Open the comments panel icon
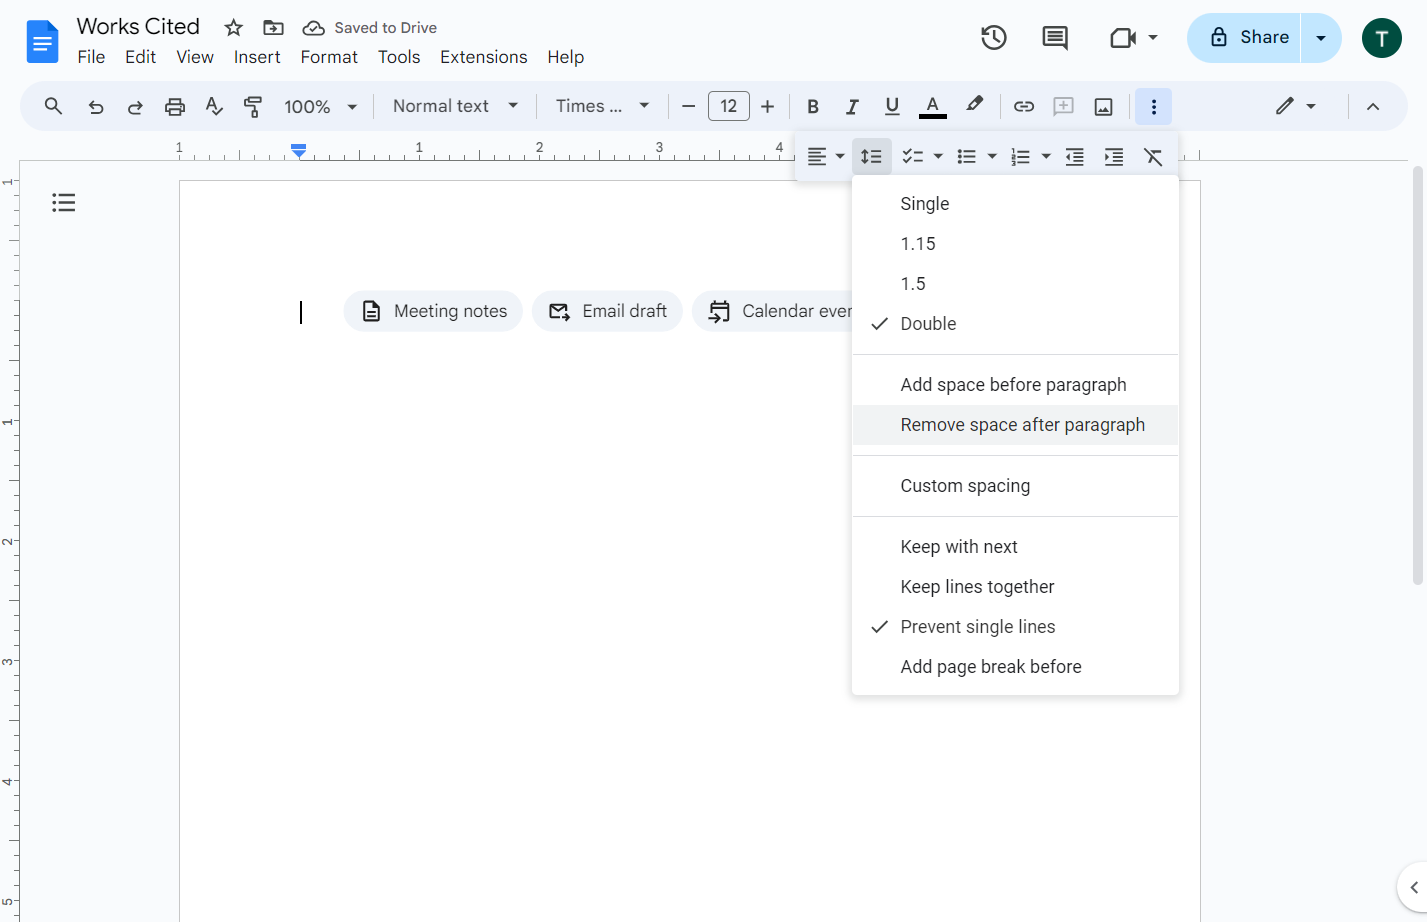Image resolution: width=1427 pixels, height=922 pixels. point(1054,38)
